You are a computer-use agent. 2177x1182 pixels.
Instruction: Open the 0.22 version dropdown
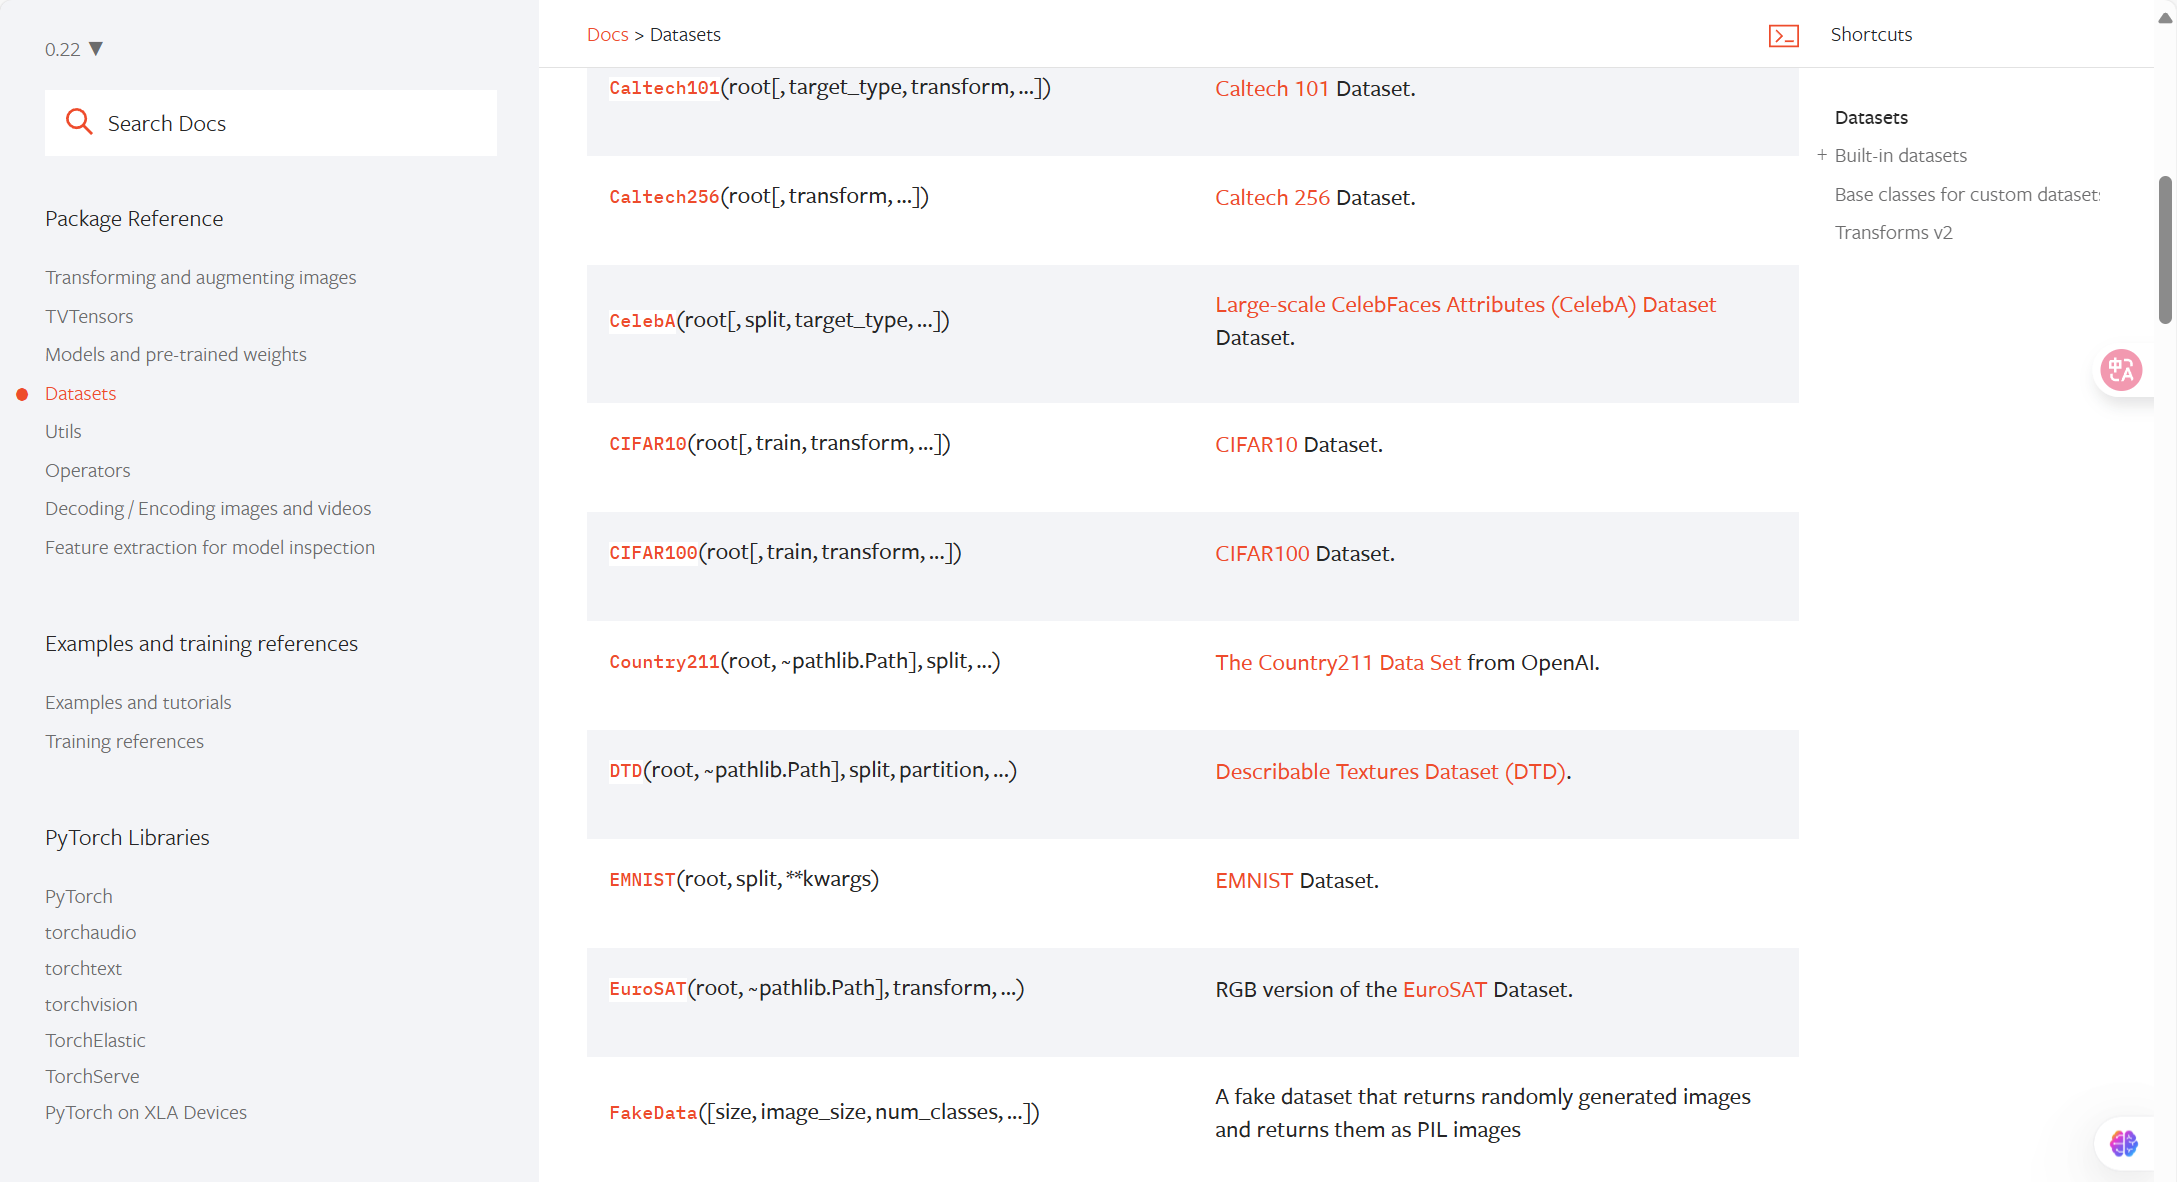coord(73,49)
